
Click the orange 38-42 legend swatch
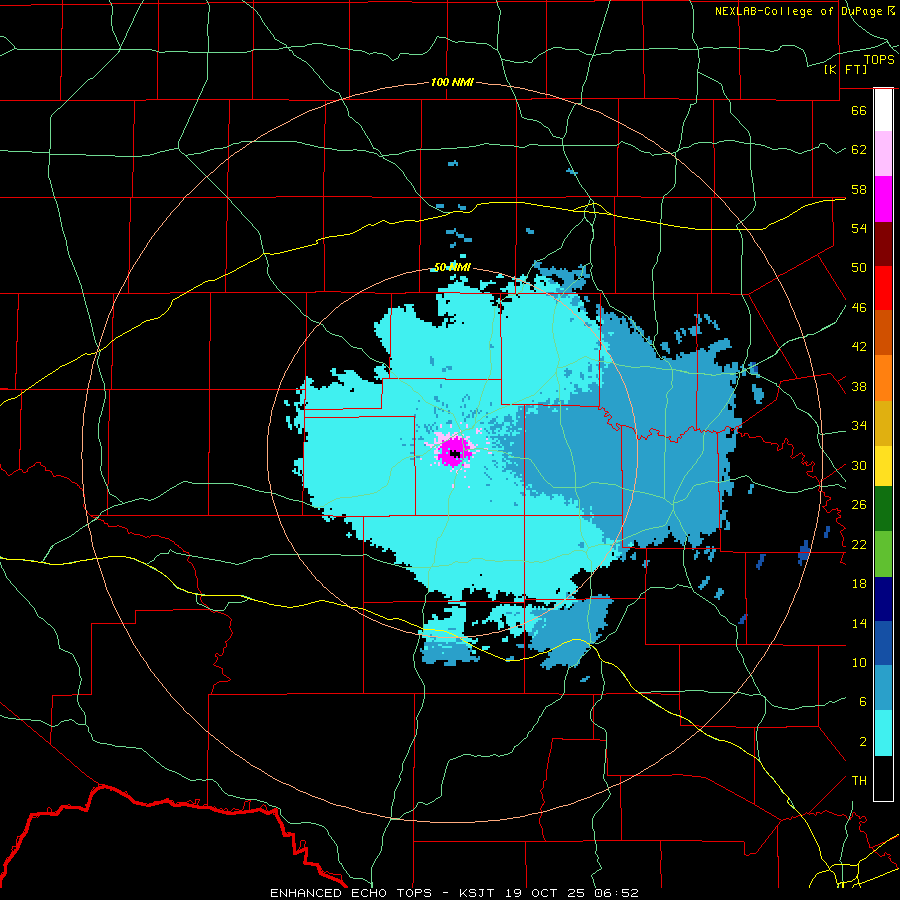coord(883,378)
